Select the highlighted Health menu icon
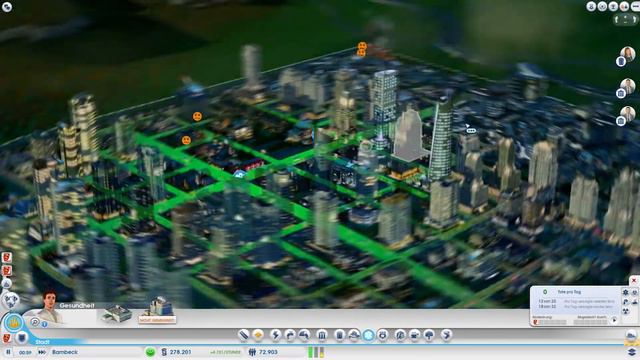 369,335
